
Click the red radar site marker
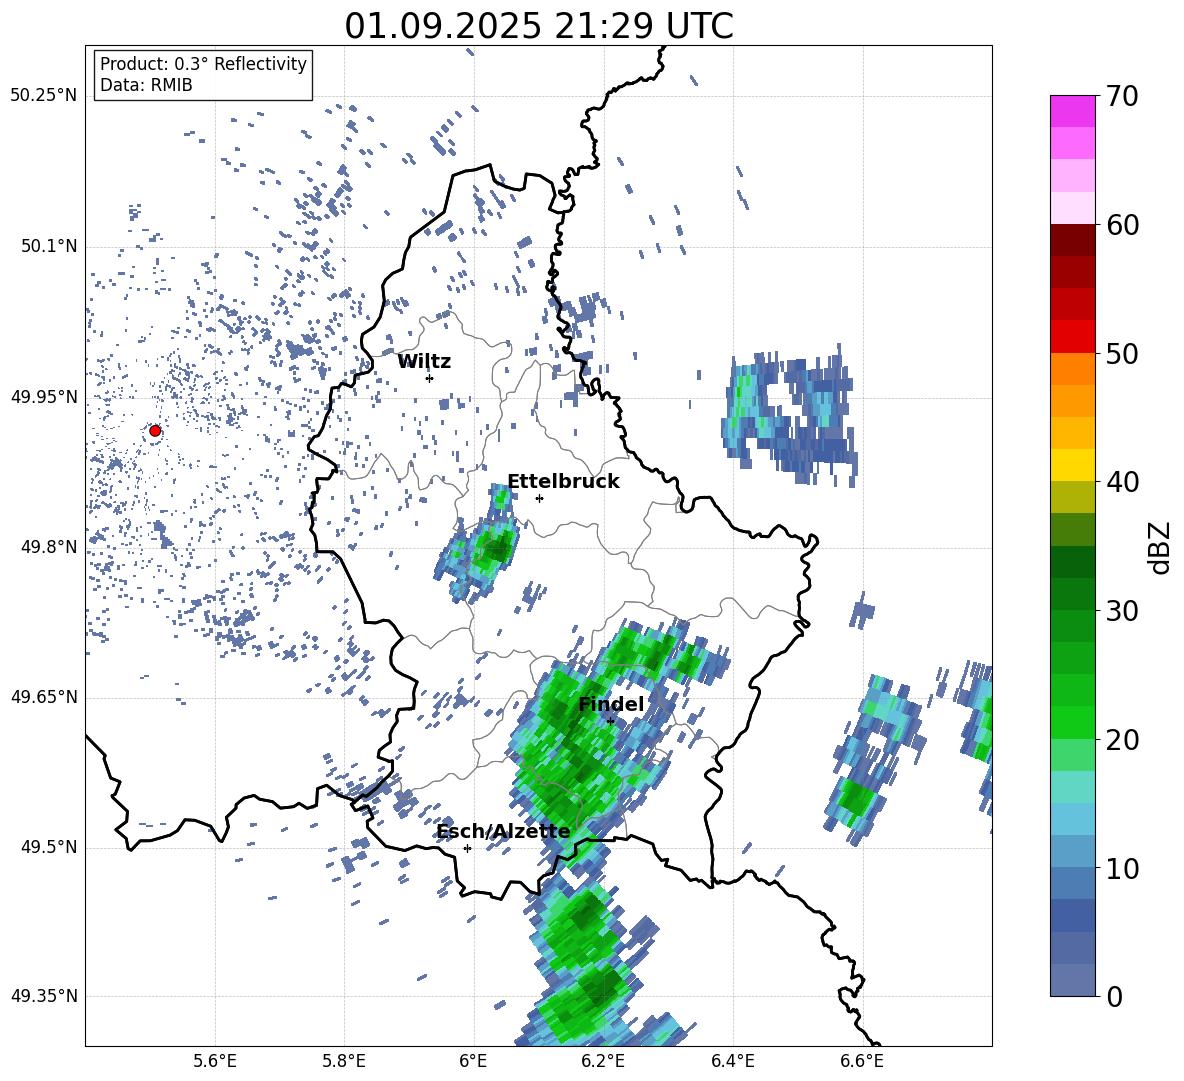[155, 431]
